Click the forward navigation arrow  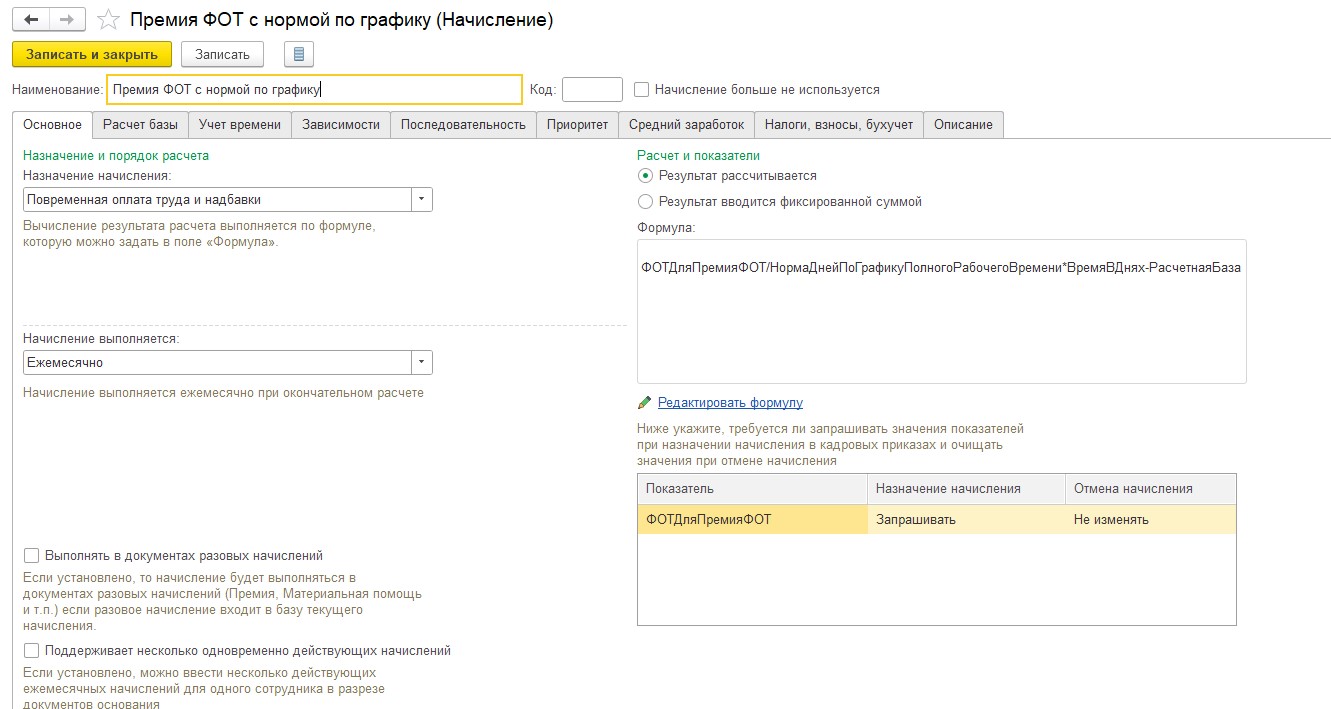tap(67, 20)
